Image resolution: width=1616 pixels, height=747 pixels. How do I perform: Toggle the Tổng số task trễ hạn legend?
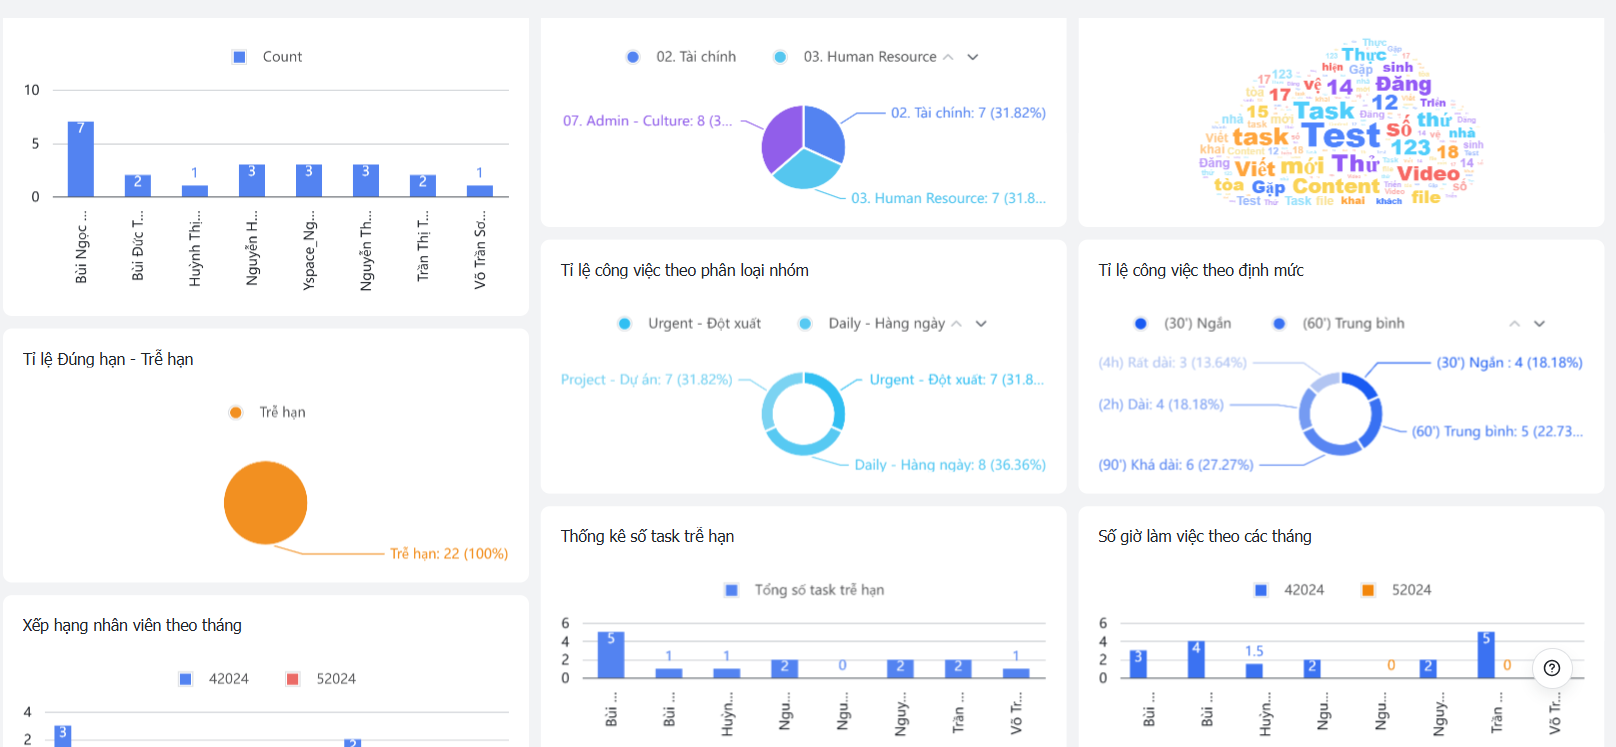[x=804, y=590]
